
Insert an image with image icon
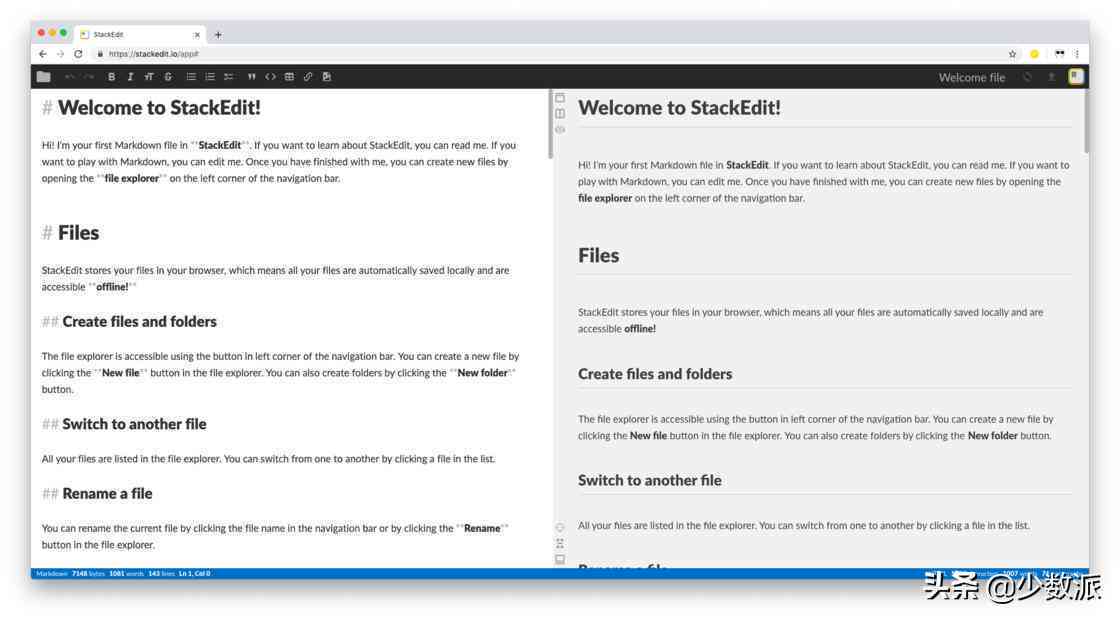pos(326,76)
